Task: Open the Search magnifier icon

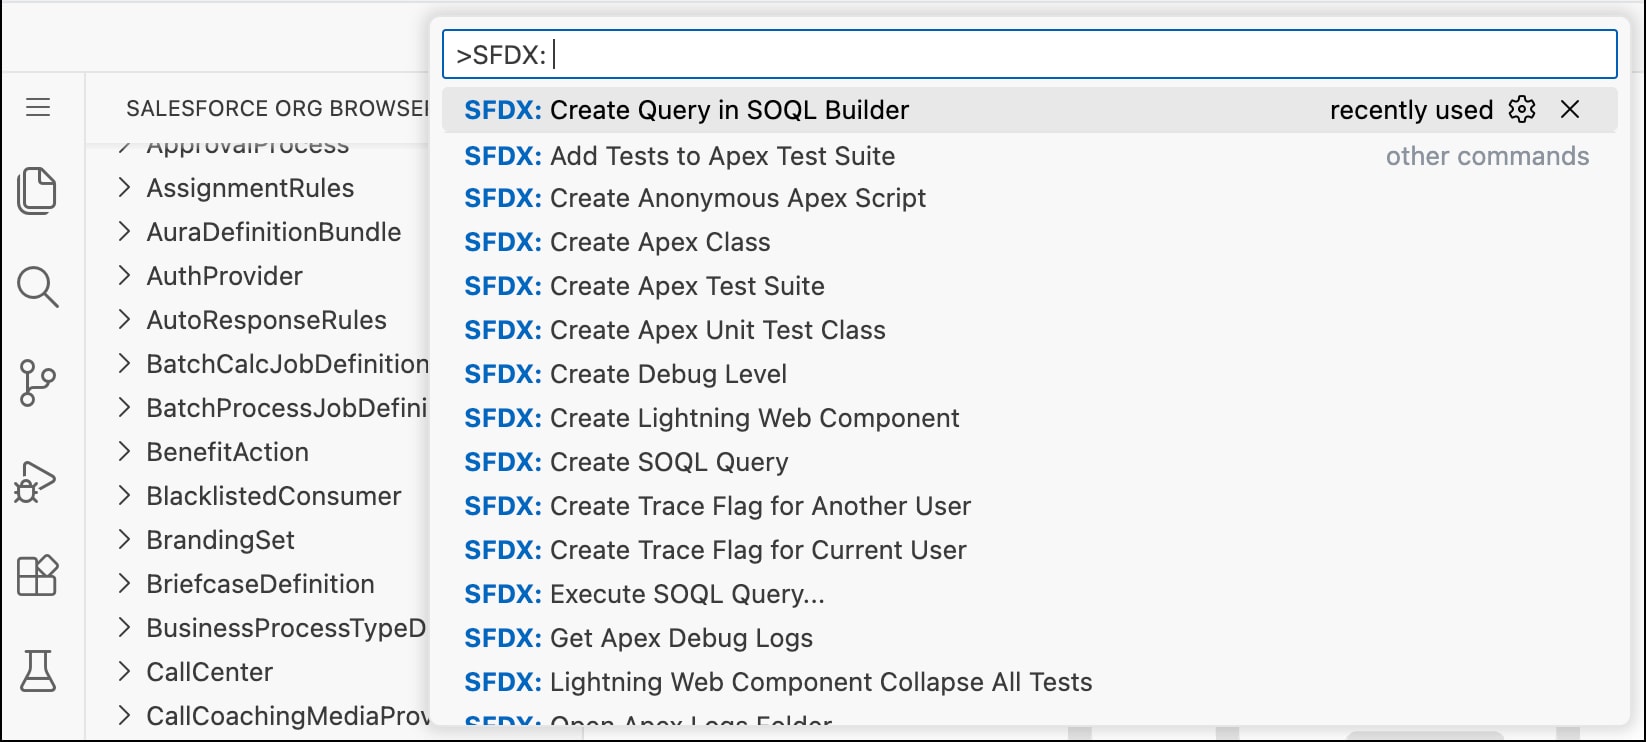Action: tap(38, 287)
